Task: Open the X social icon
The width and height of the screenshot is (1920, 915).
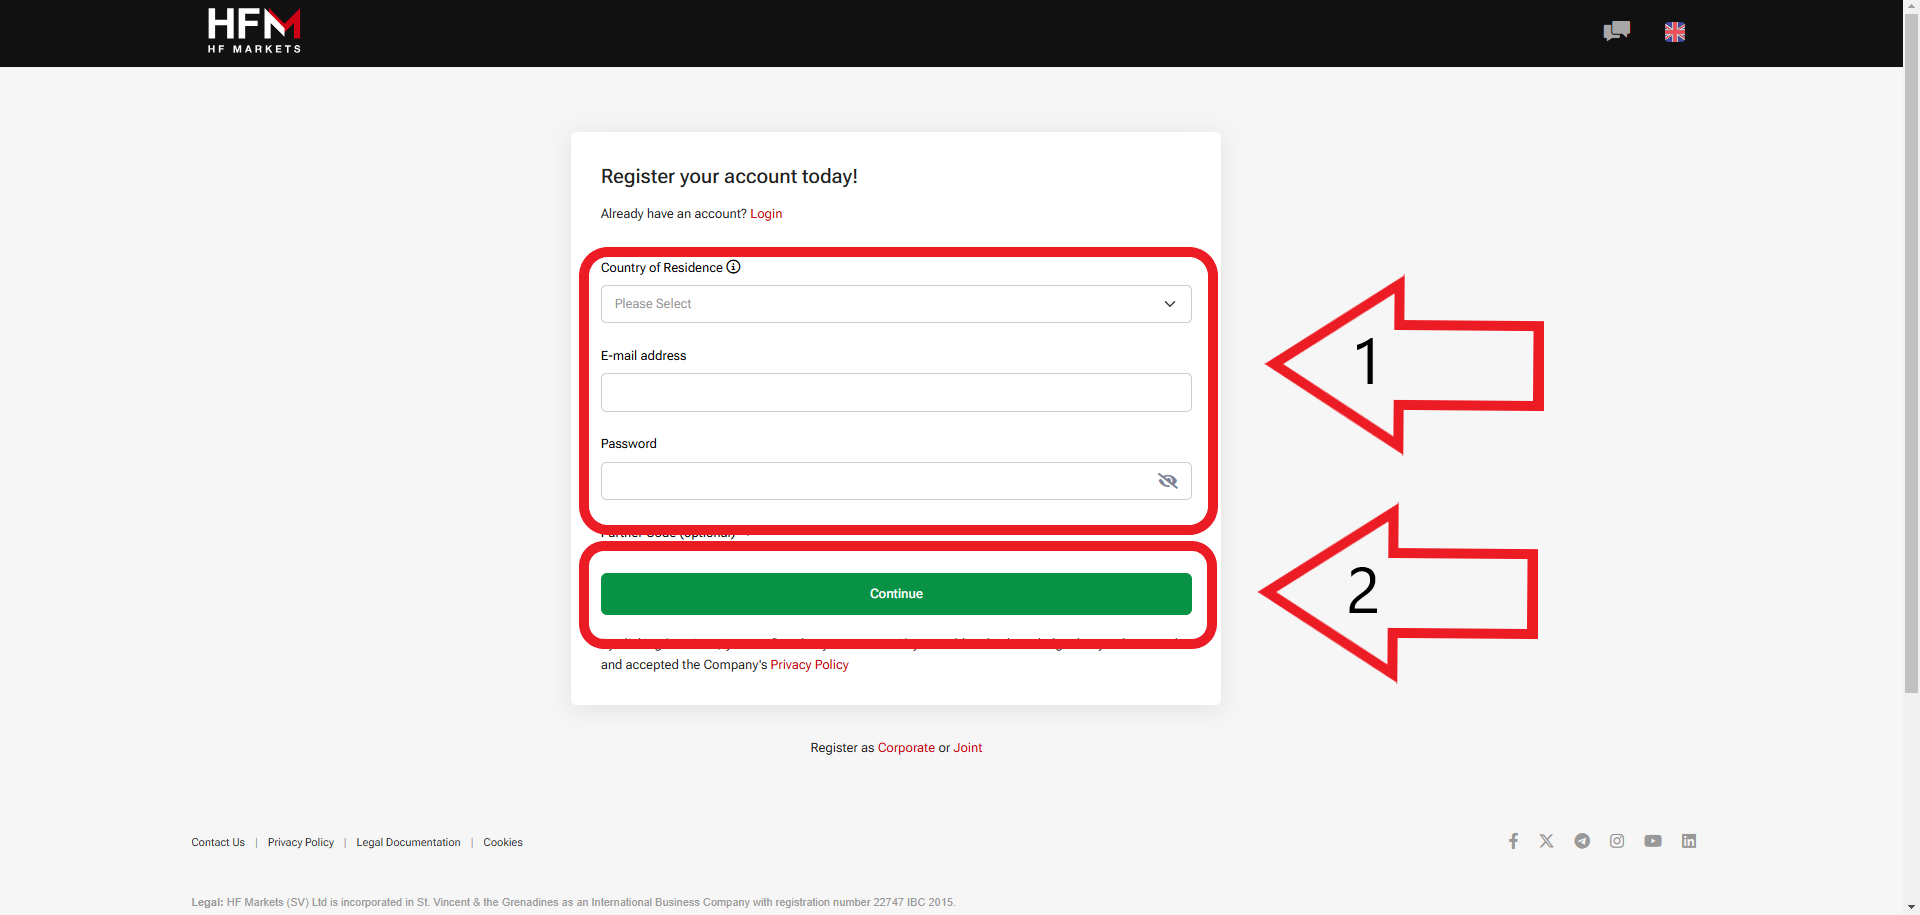Action: point(1547,841)
